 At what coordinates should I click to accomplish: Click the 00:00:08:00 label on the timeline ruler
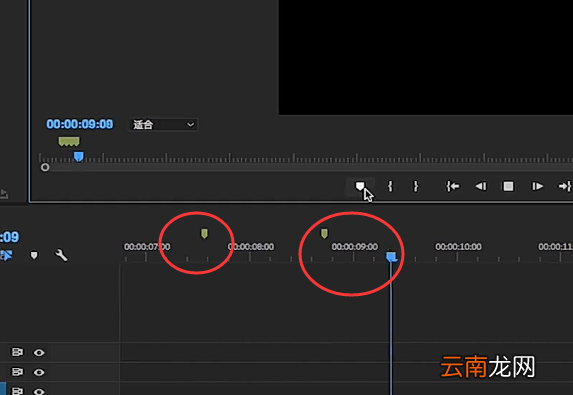pyautogui.click(x=251, y=247)
